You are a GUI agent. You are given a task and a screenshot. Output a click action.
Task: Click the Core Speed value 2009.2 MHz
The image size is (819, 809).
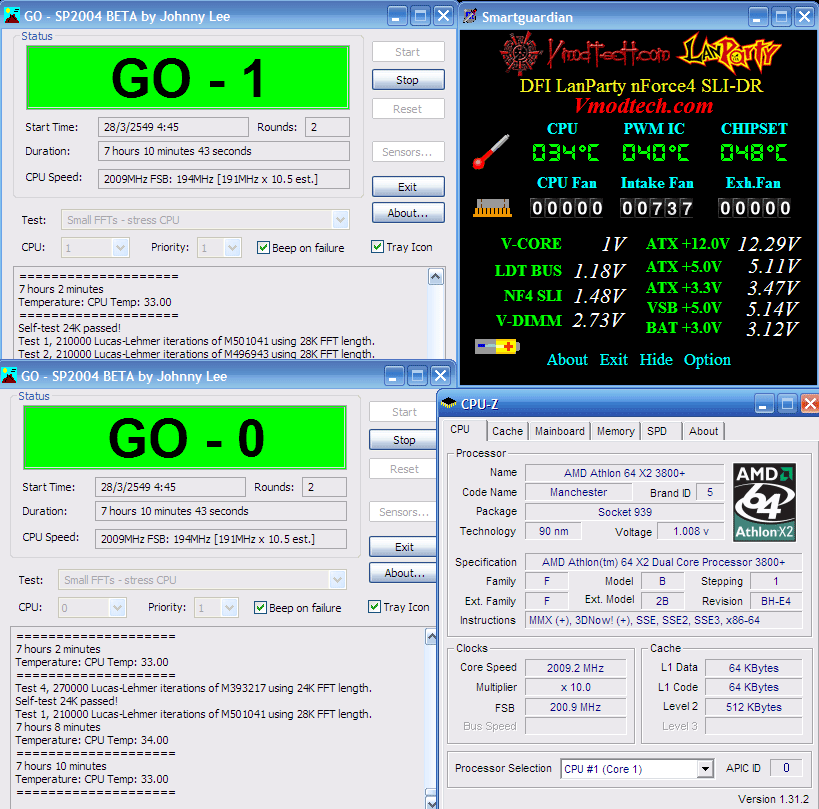575,667
